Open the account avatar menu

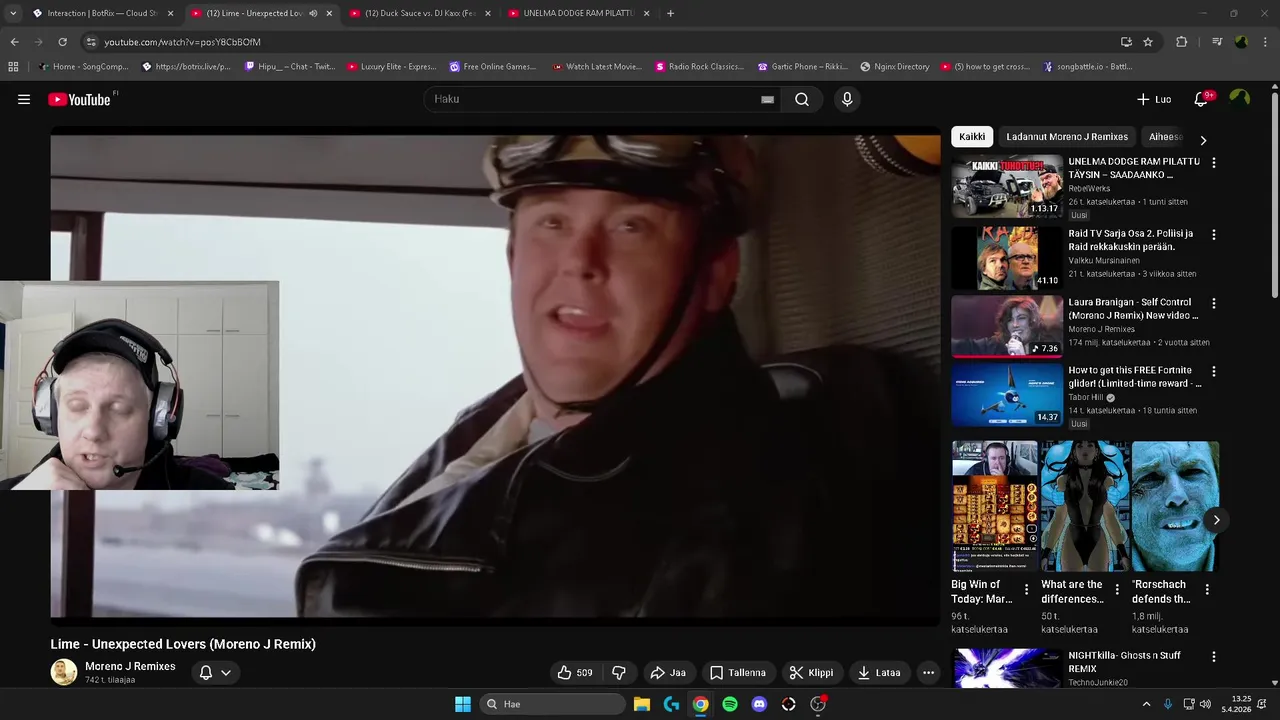(x=1240, y=98)
